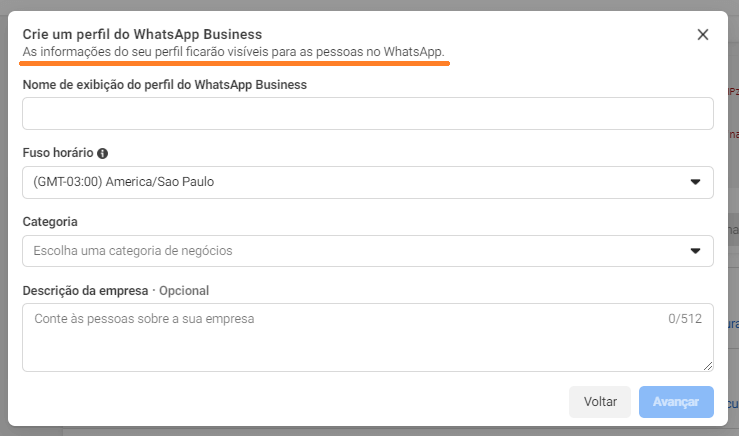
Task: Click the Categoria label text
Action: pos(50,222)
